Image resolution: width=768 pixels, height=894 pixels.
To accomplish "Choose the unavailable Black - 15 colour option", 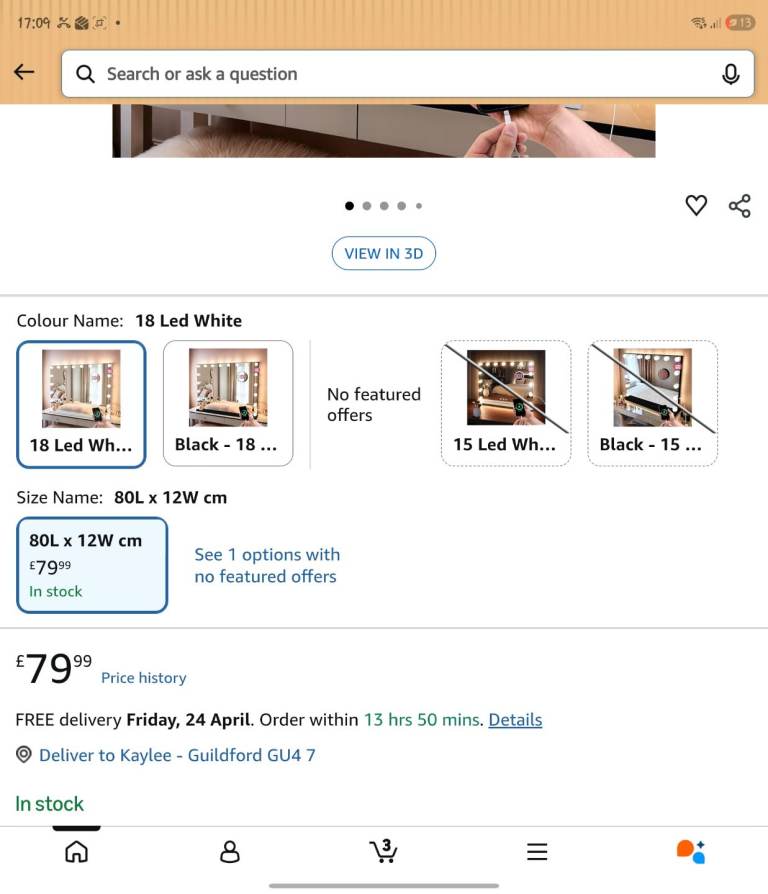I will [652, 404].
